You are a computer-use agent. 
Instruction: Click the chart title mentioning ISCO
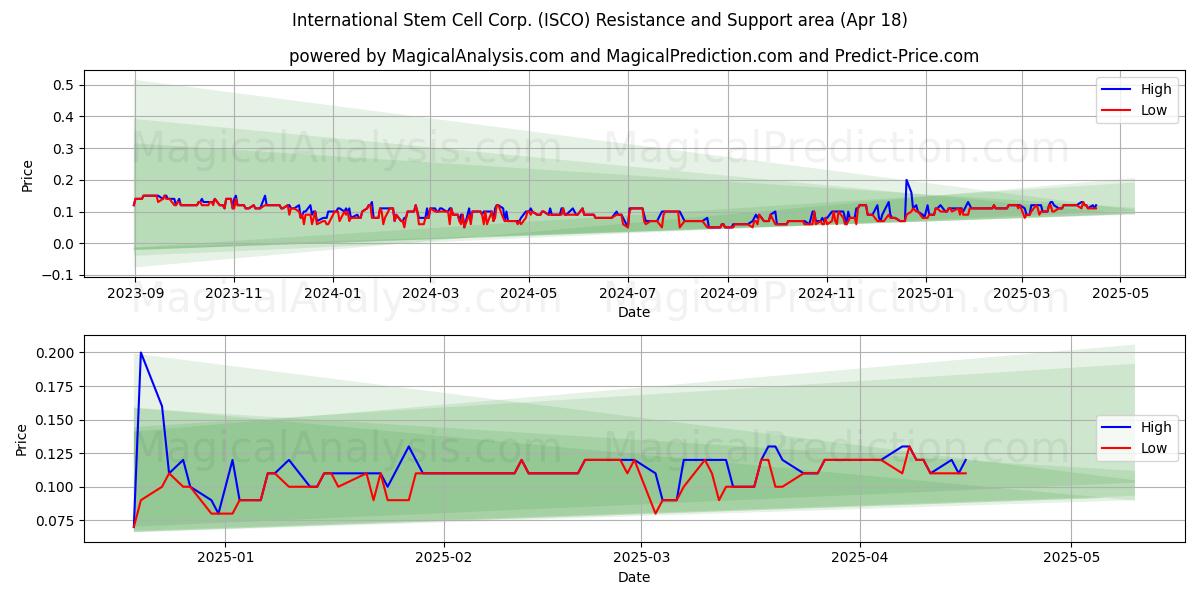(x=600, y=20)
